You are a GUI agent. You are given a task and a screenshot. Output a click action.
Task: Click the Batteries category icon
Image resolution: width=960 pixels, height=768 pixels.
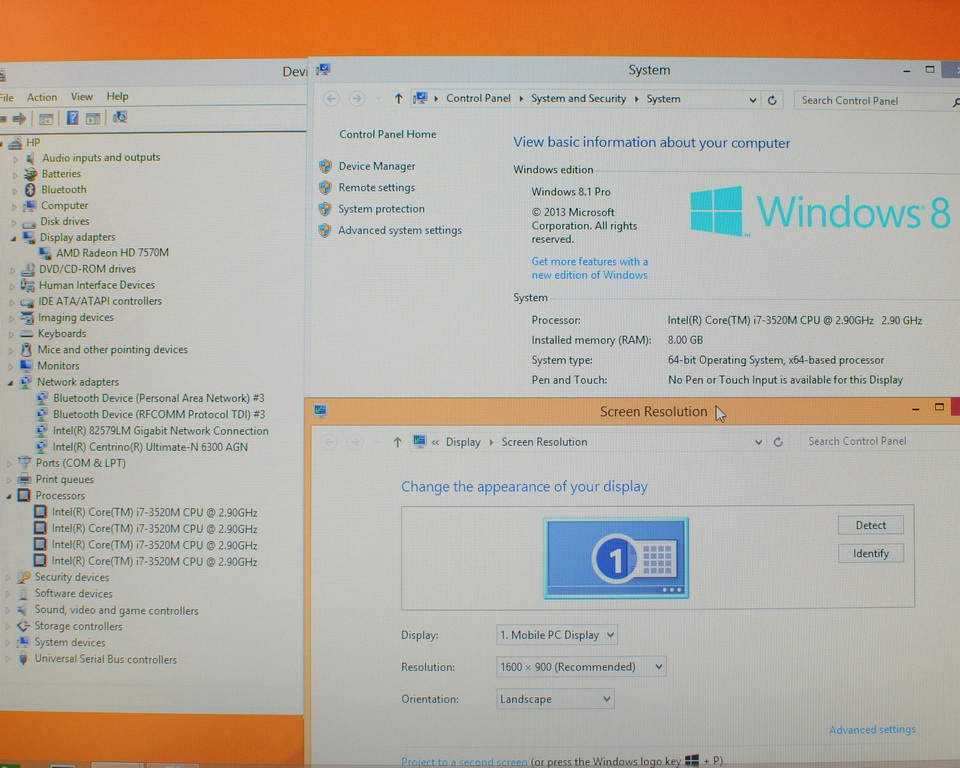coord(30,174)
